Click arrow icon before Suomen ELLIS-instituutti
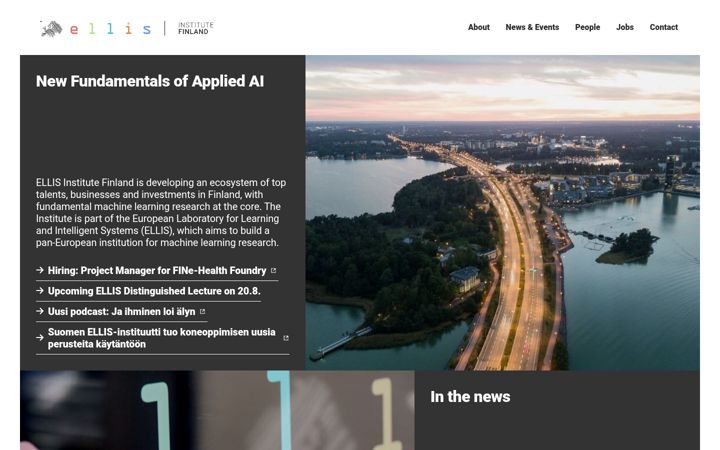 click(40, 338)
